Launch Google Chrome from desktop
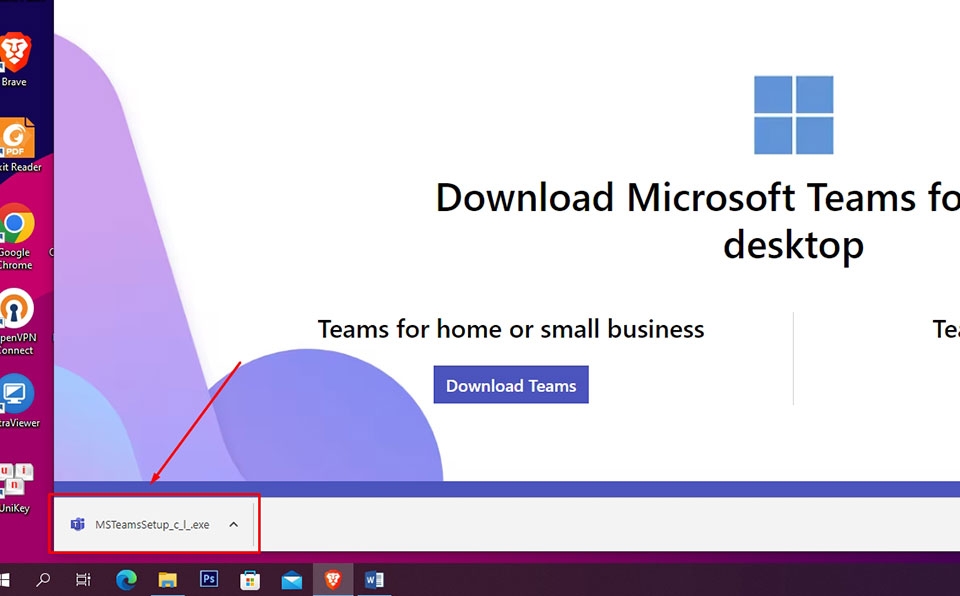The height and width of the screenshot is (596, 960). [x=17, y=236]
